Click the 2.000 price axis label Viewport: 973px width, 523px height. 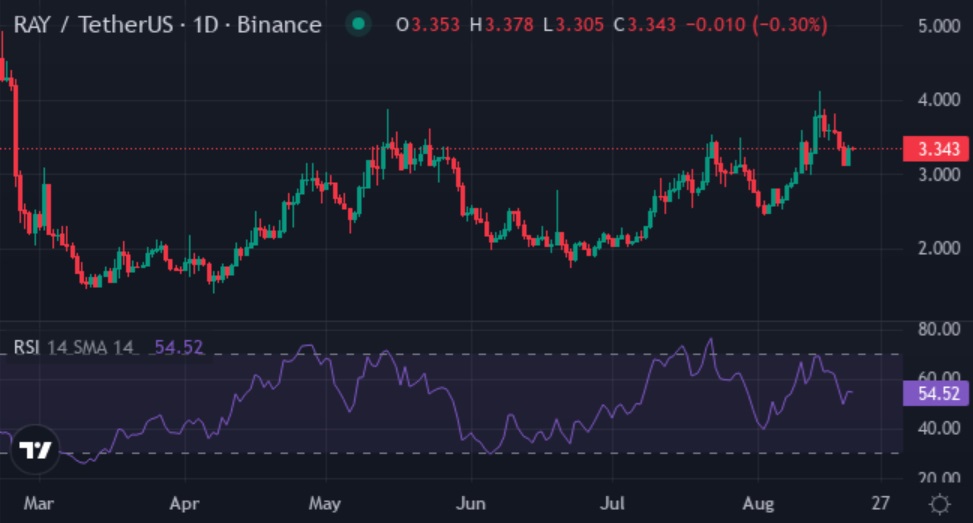click(x=939, y=249)
